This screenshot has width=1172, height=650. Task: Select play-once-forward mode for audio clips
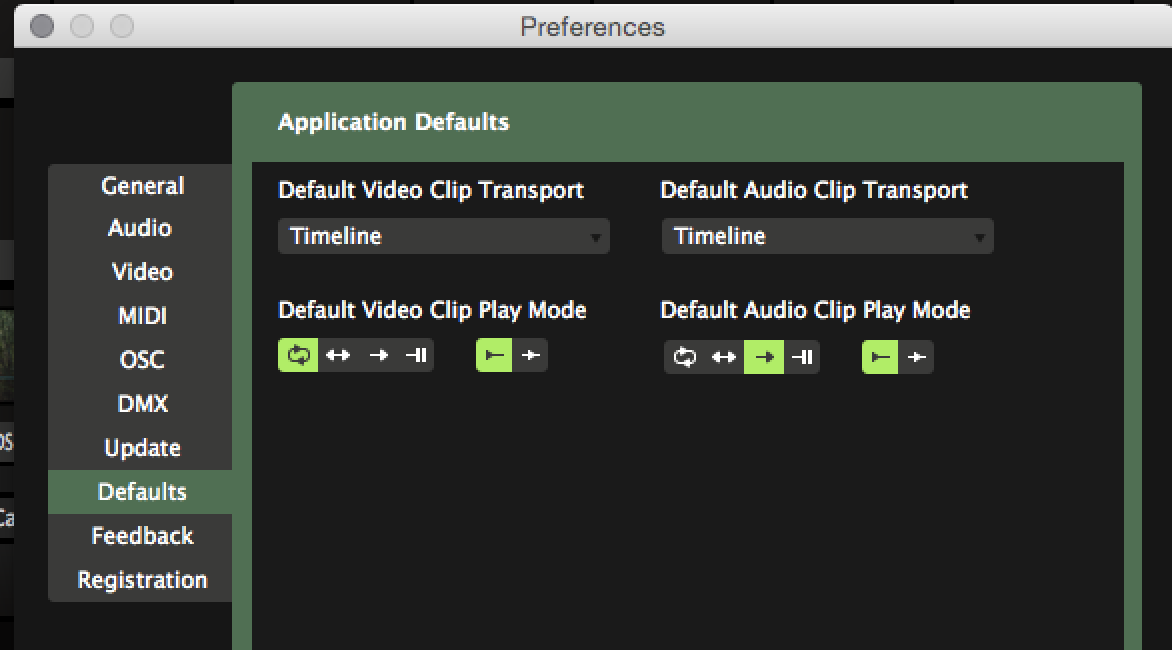[x=764, y=357]
